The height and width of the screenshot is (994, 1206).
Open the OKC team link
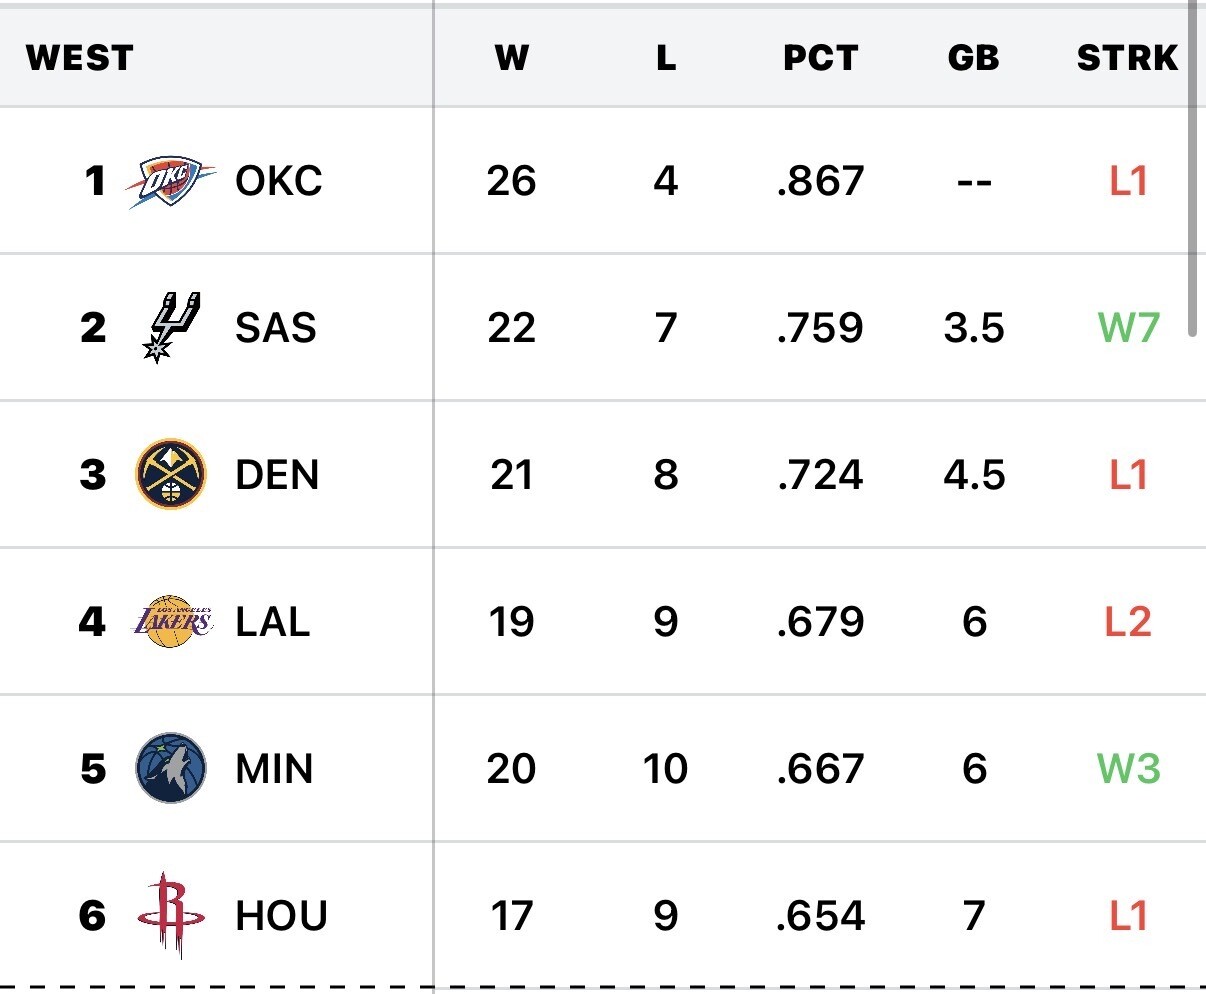click(x=278, y=182)
